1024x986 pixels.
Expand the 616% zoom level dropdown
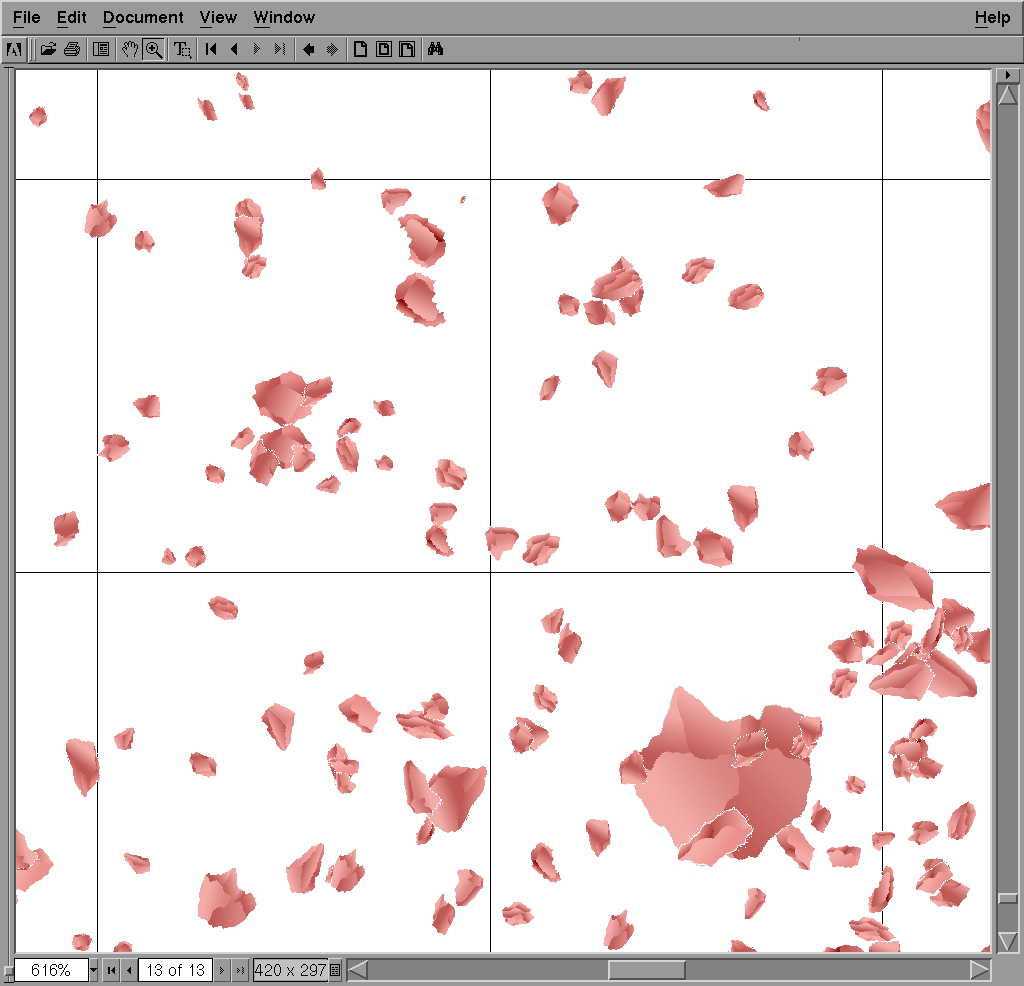pyautogui.click(x=94, y=970)
